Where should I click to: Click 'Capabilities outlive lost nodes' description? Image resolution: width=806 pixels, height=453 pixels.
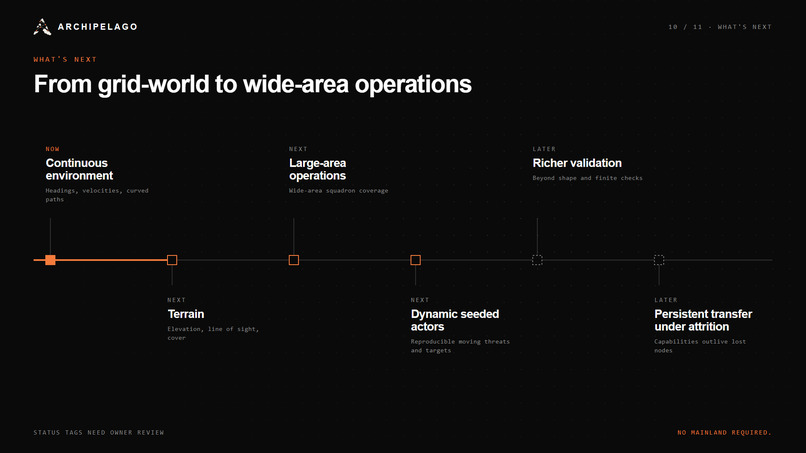(x=700, y=346)
